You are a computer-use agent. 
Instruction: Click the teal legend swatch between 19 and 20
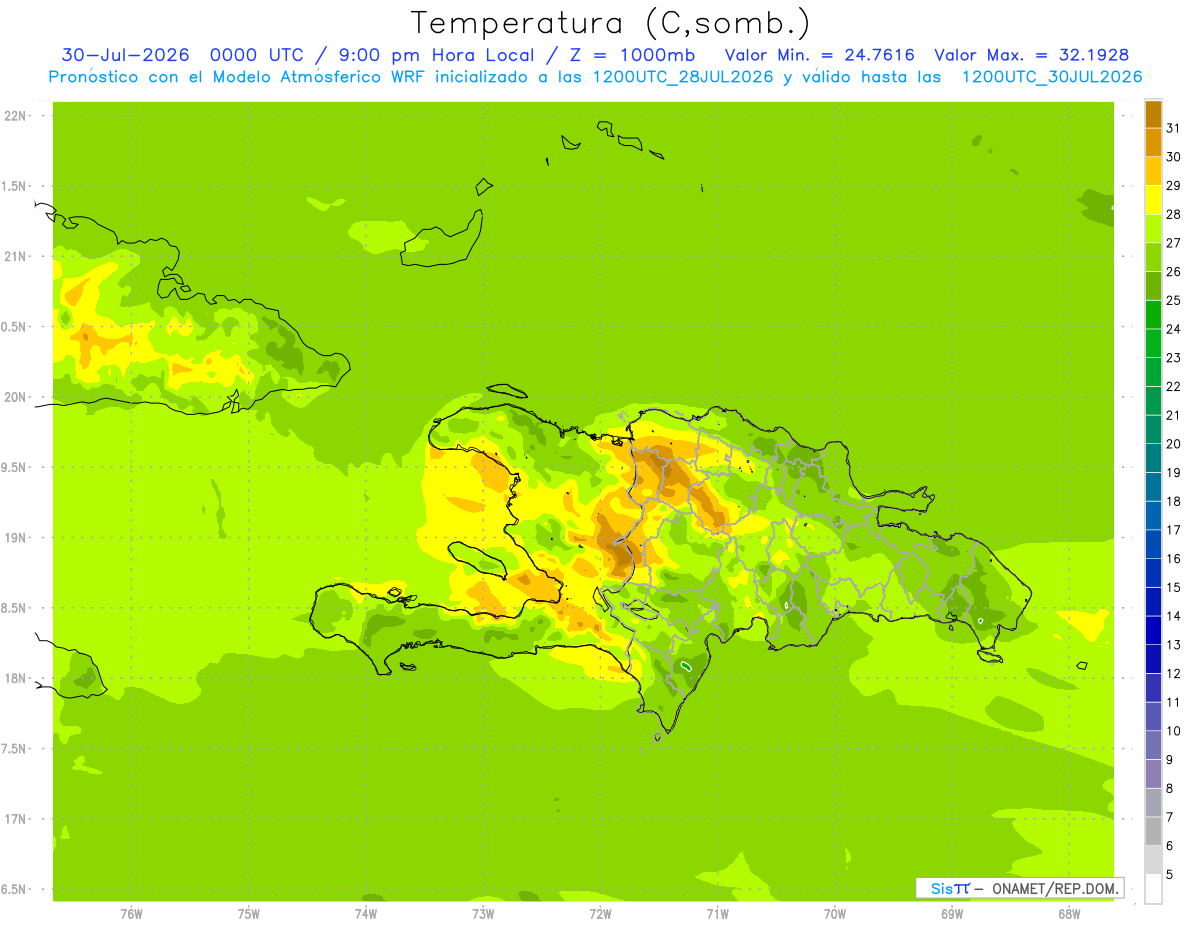click(1153, 459)
